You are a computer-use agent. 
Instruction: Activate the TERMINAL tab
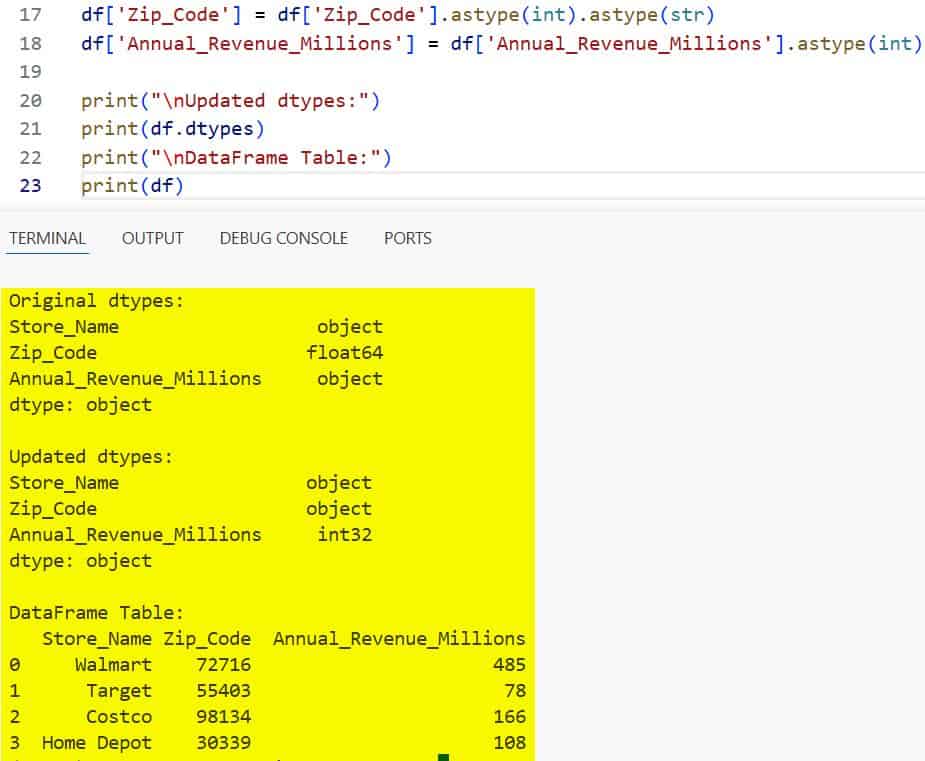coord(48,238)
